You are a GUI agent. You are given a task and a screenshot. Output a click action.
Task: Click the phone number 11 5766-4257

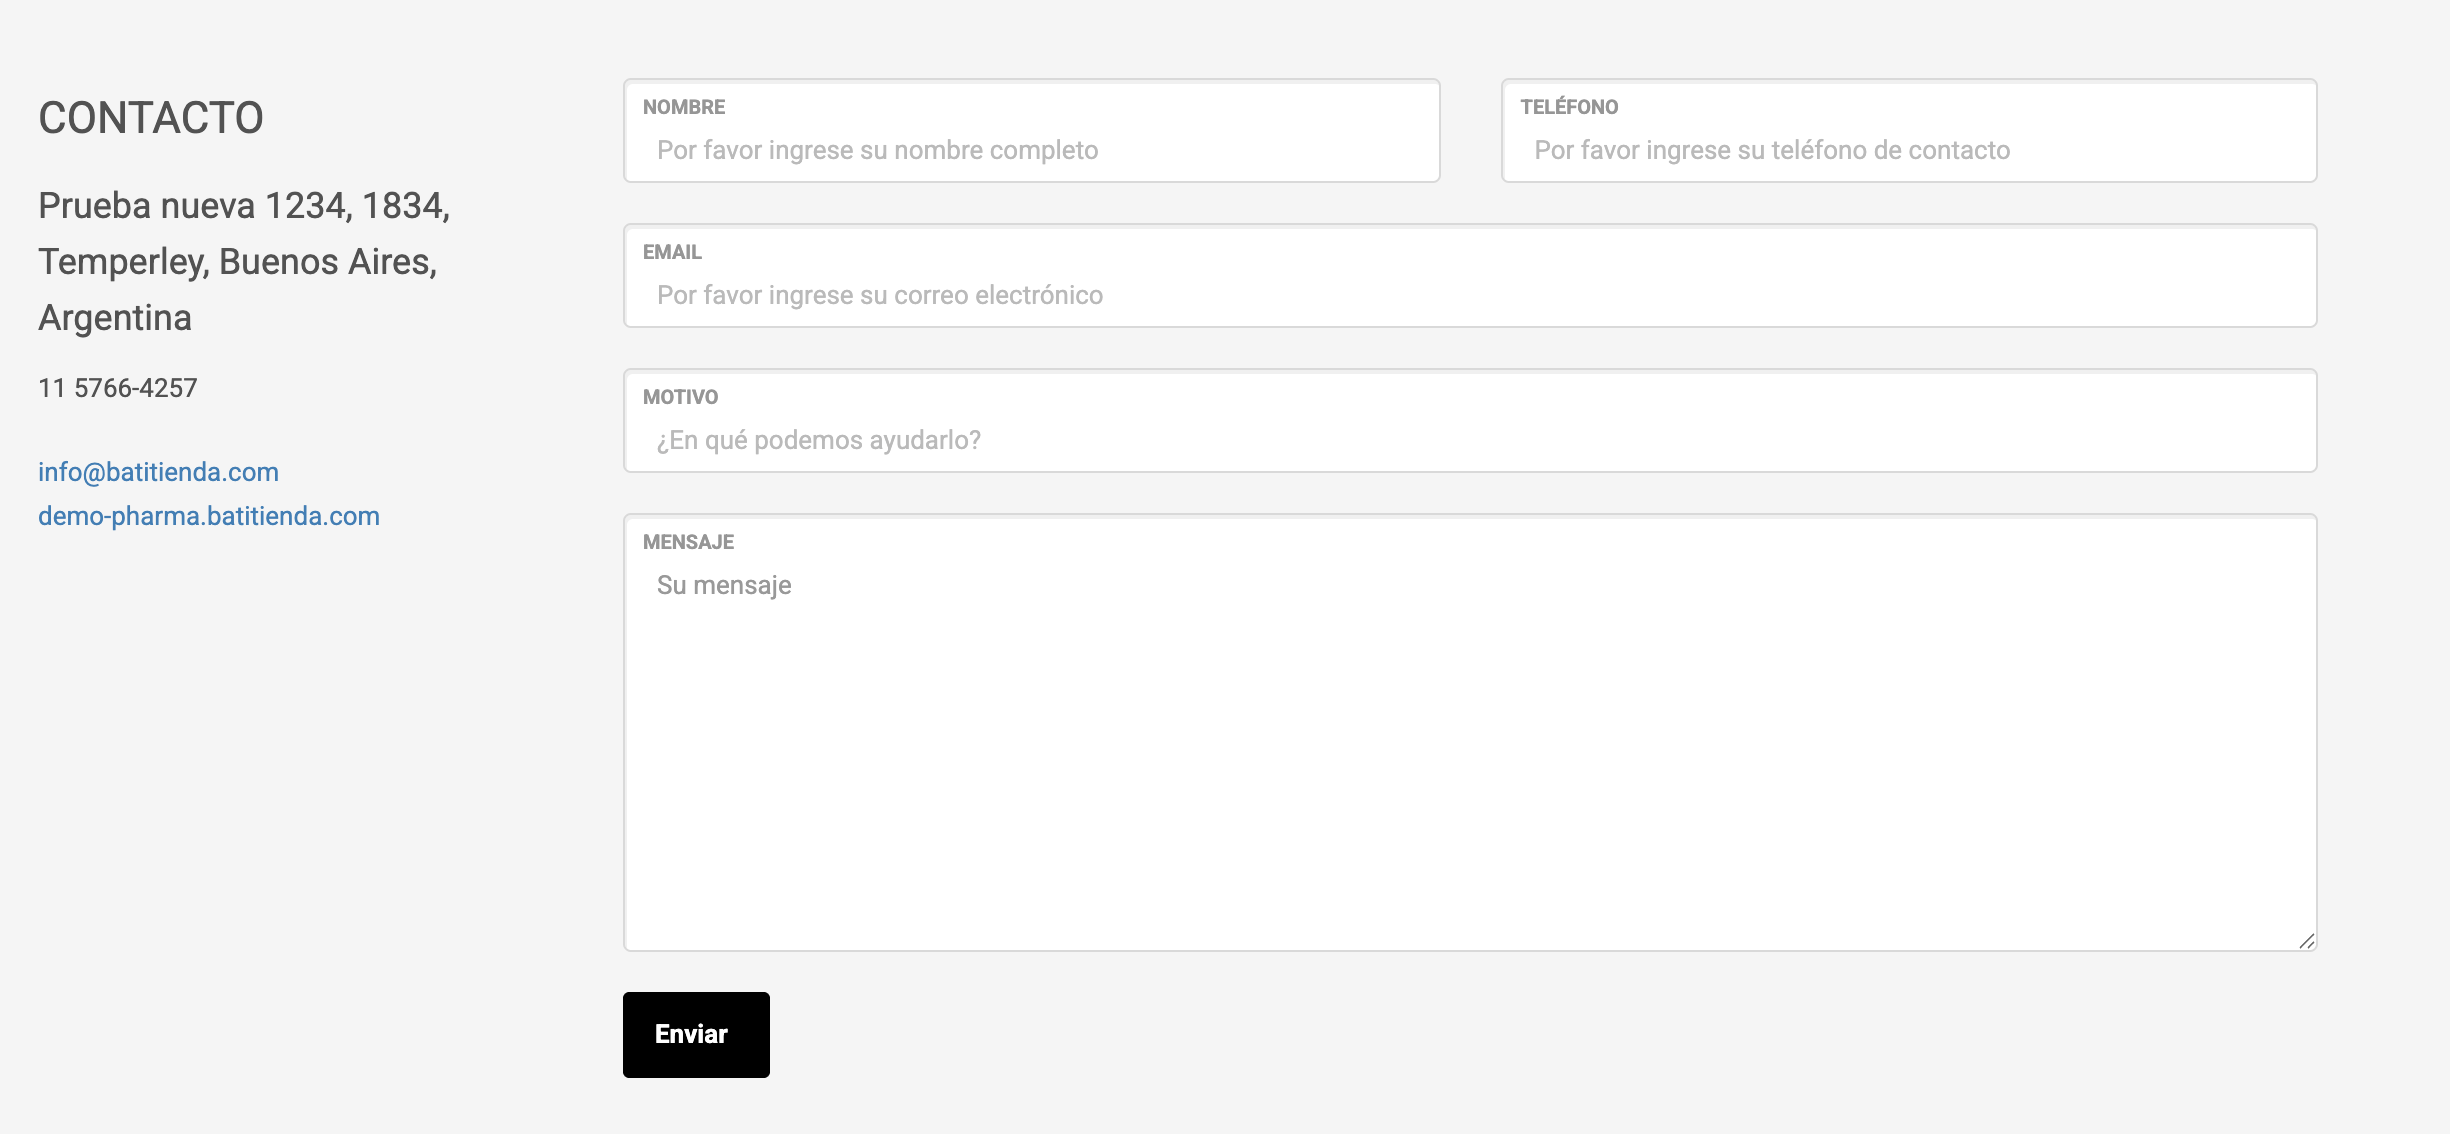[x=118, y=388]
